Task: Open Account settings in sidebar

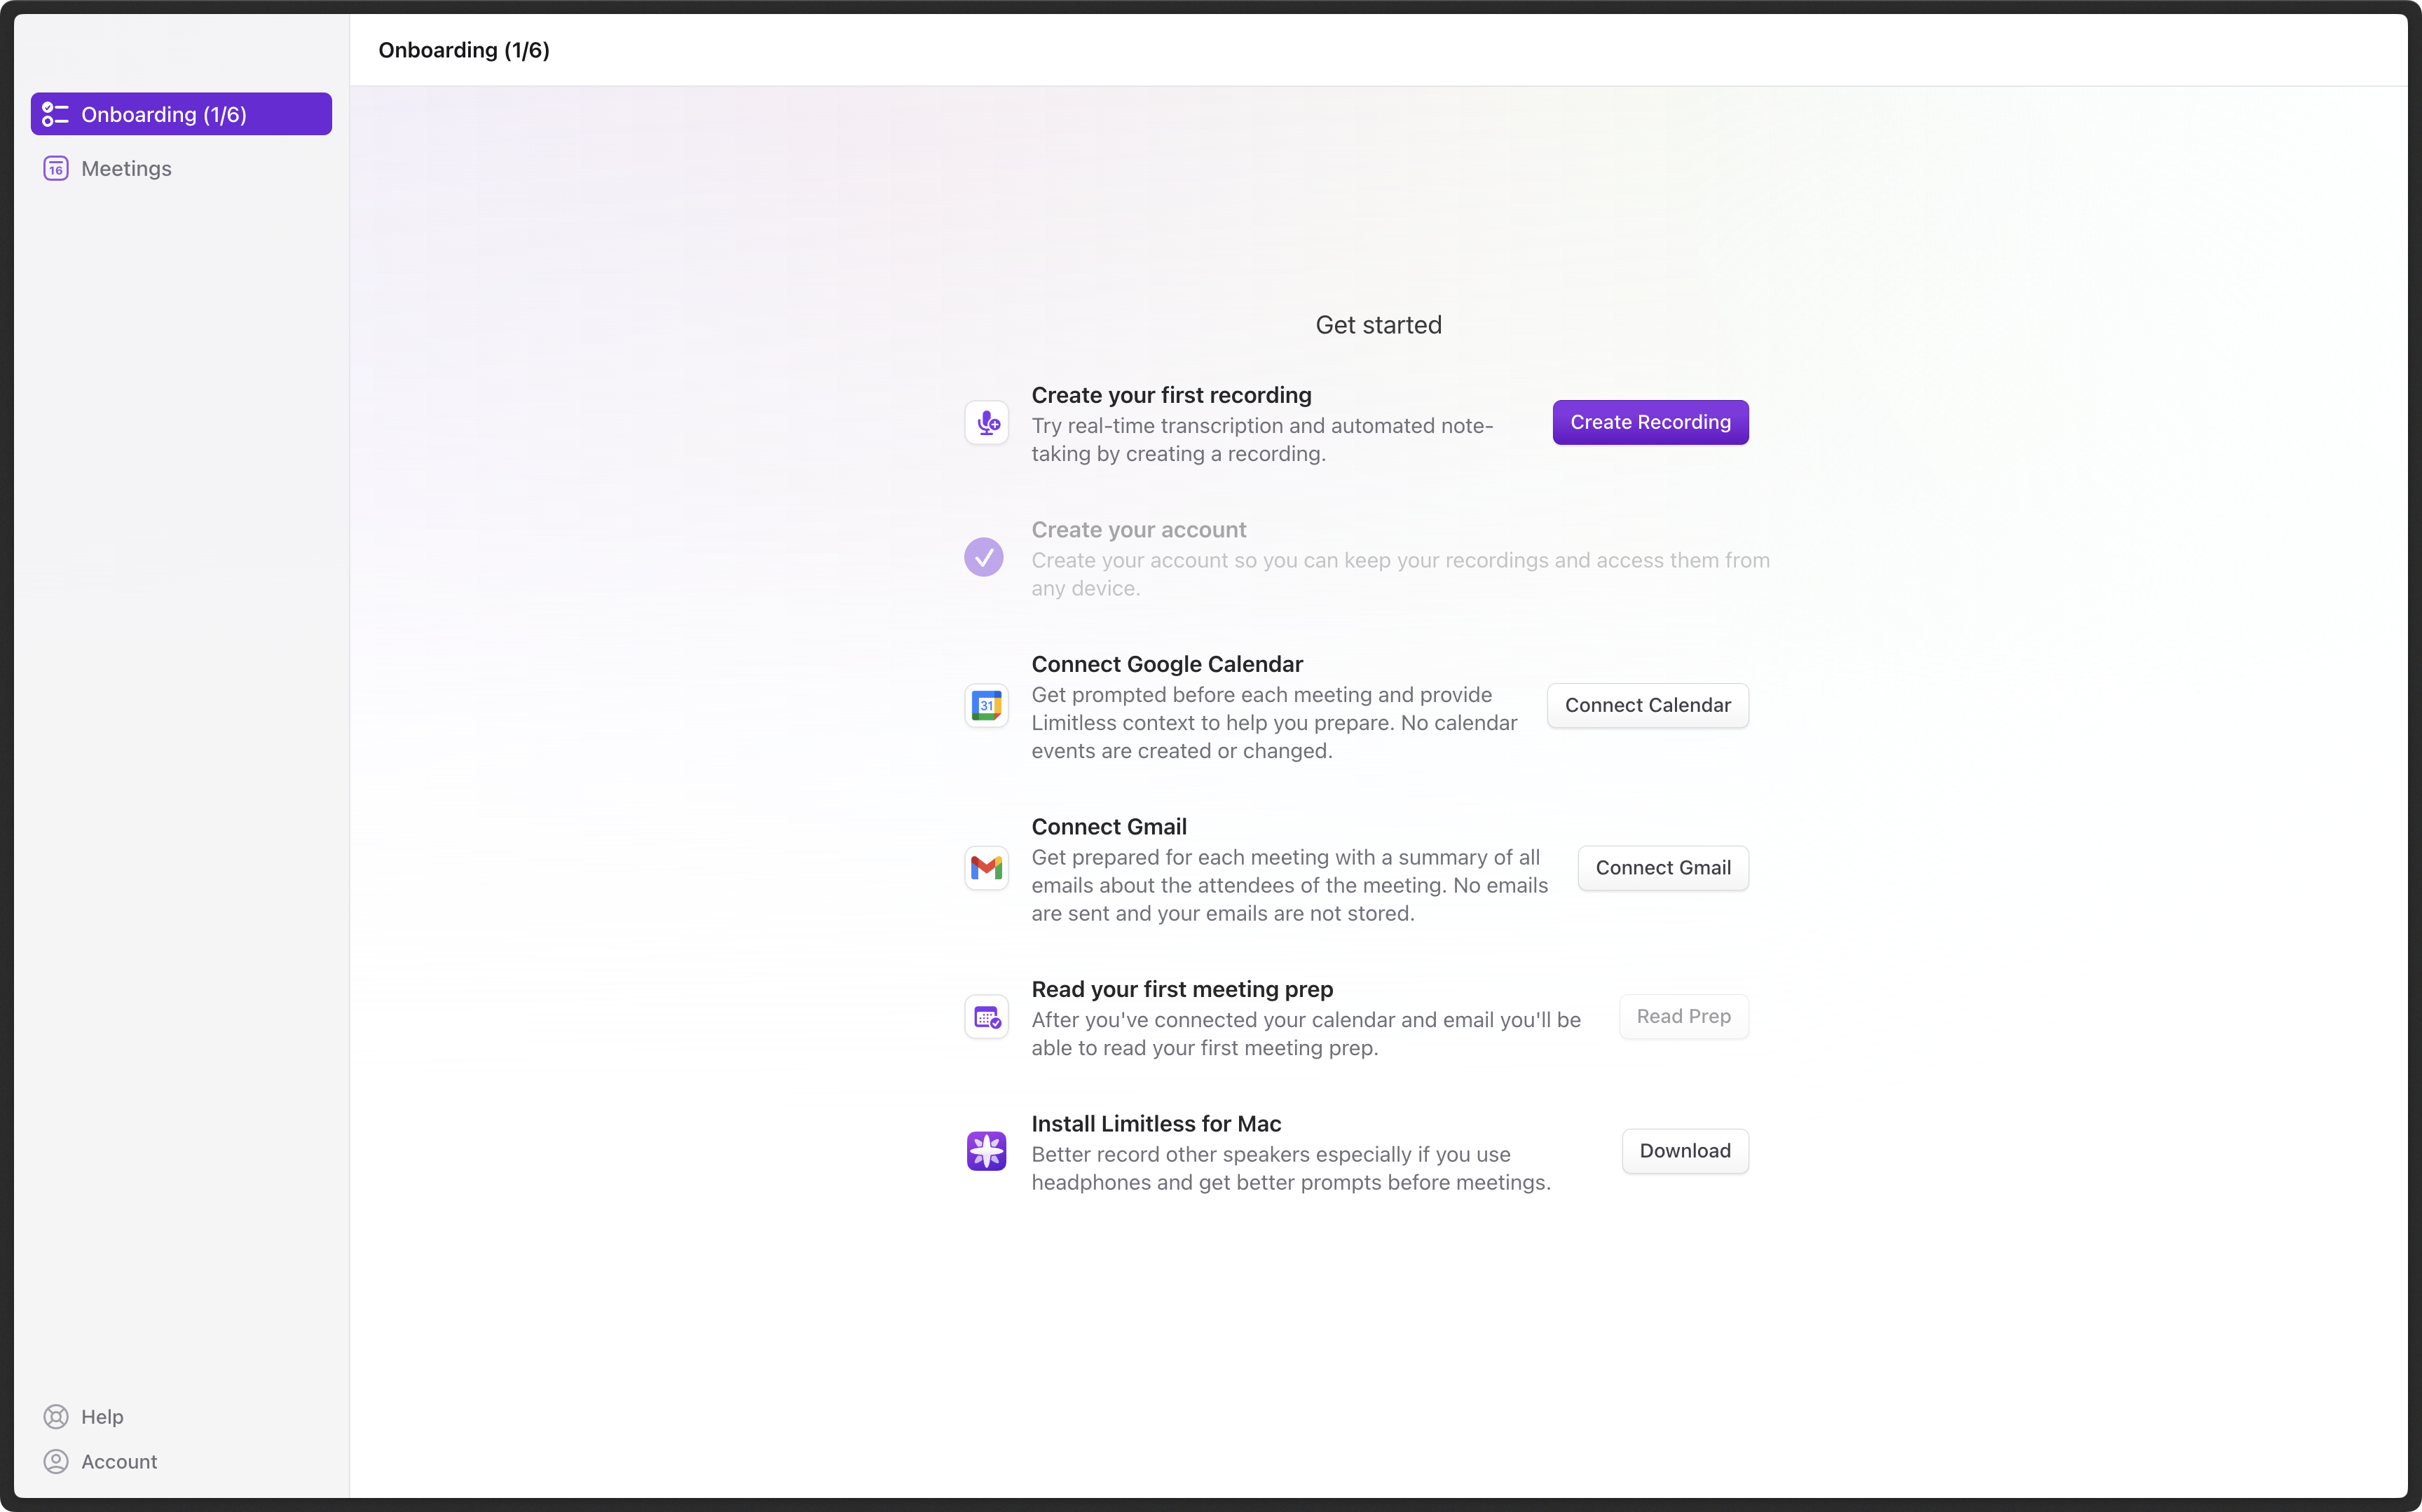Action: click(119, 1462)
